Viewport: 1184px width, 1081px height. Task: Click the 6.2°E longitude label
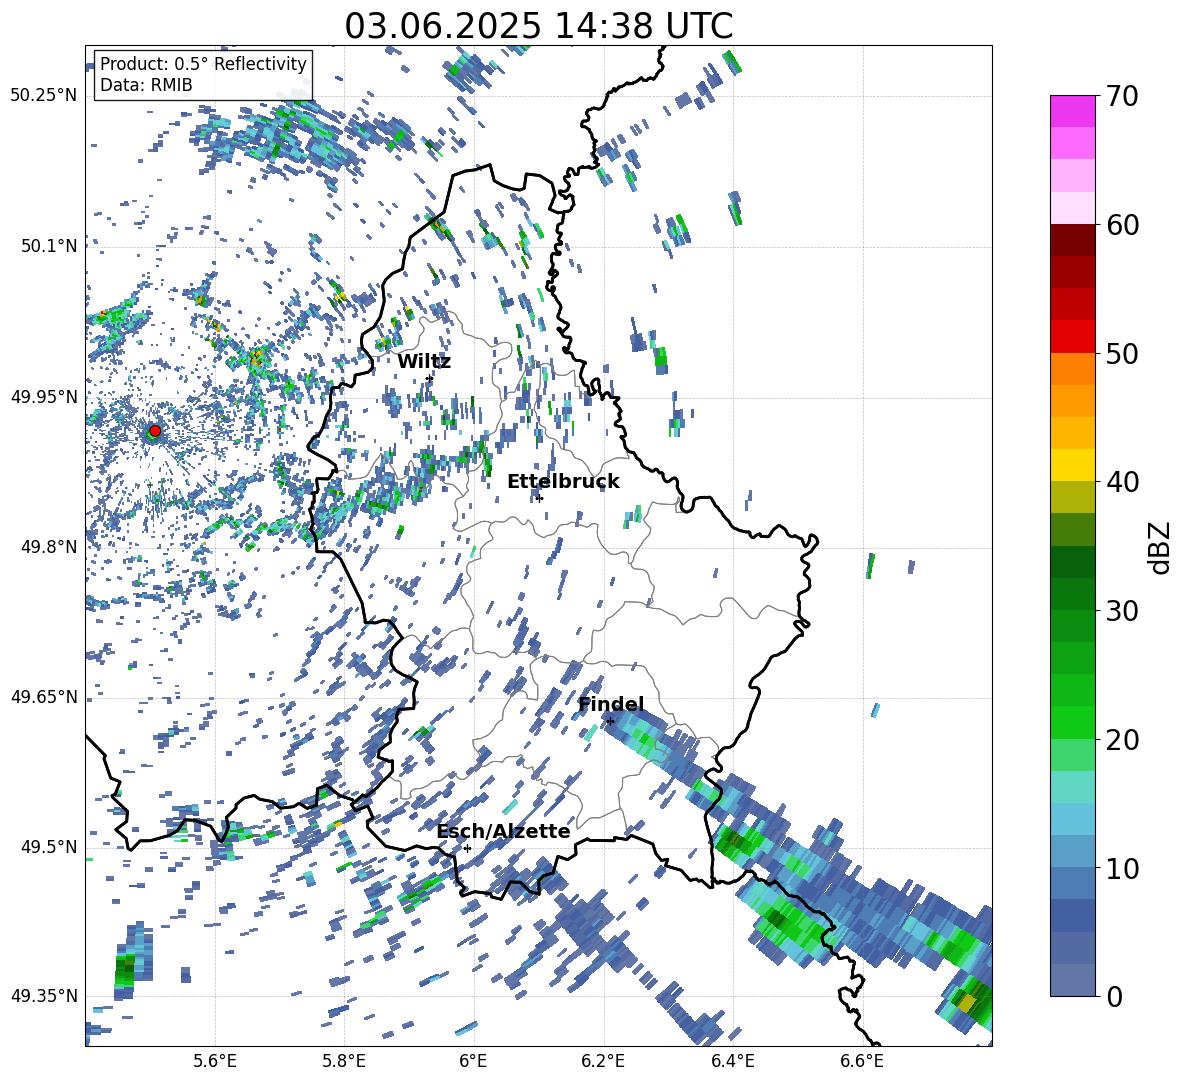(x=603, y=1062)
